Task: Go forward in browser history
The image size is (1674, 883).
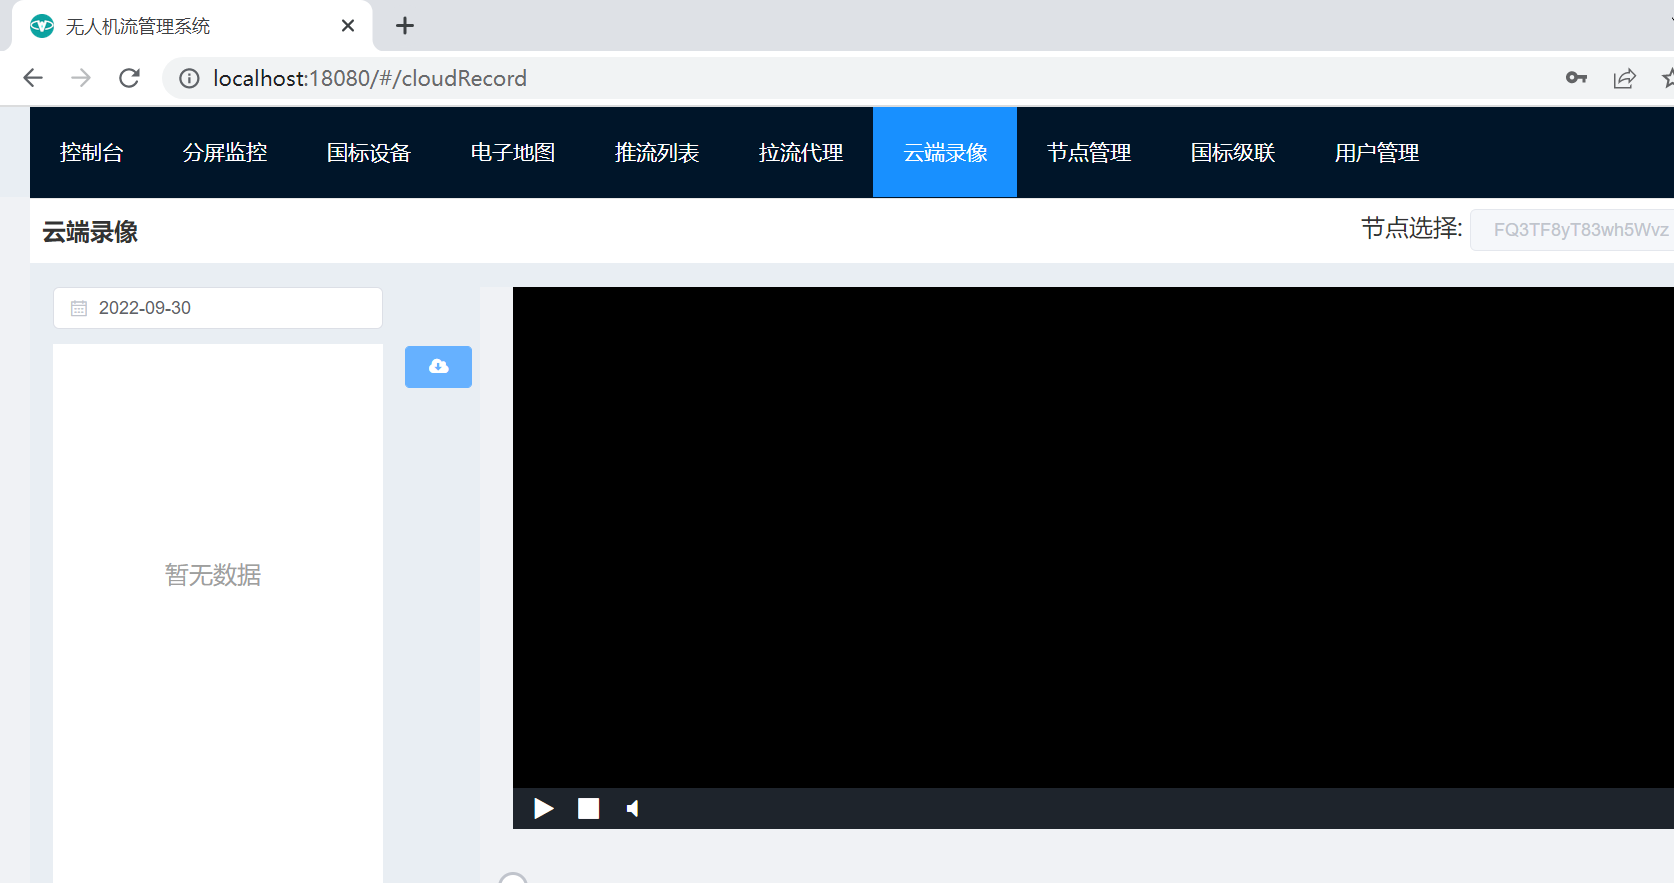Action: click(81, 78)
